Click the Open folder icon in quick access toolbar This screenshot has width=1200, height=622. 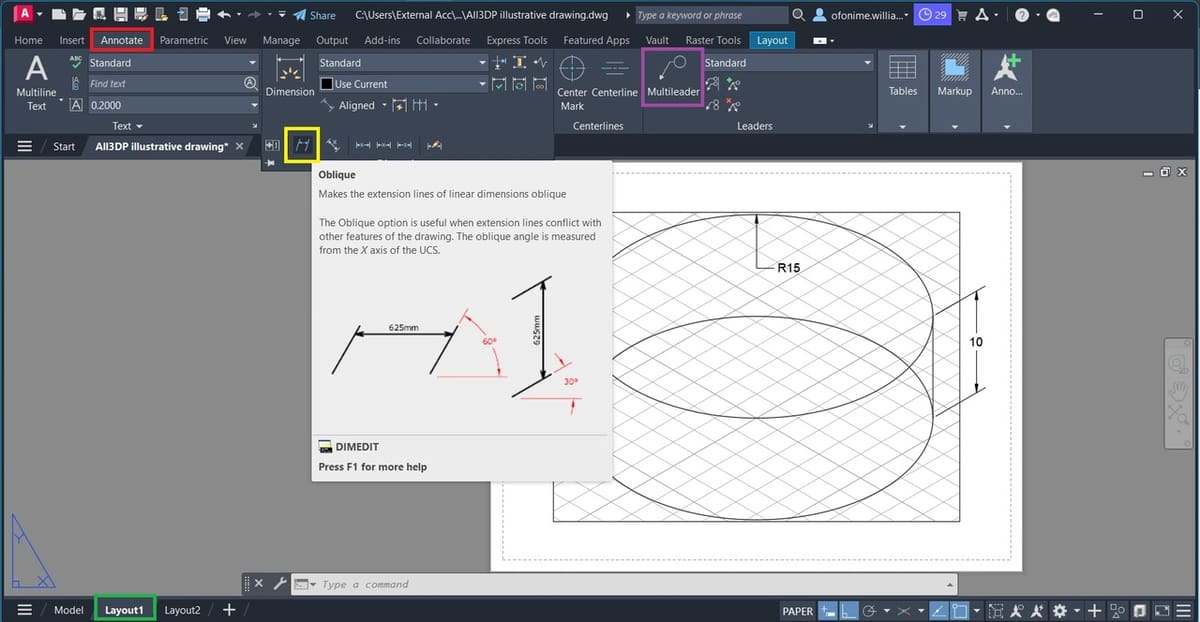pyautogui.click(x=78, y=15)
